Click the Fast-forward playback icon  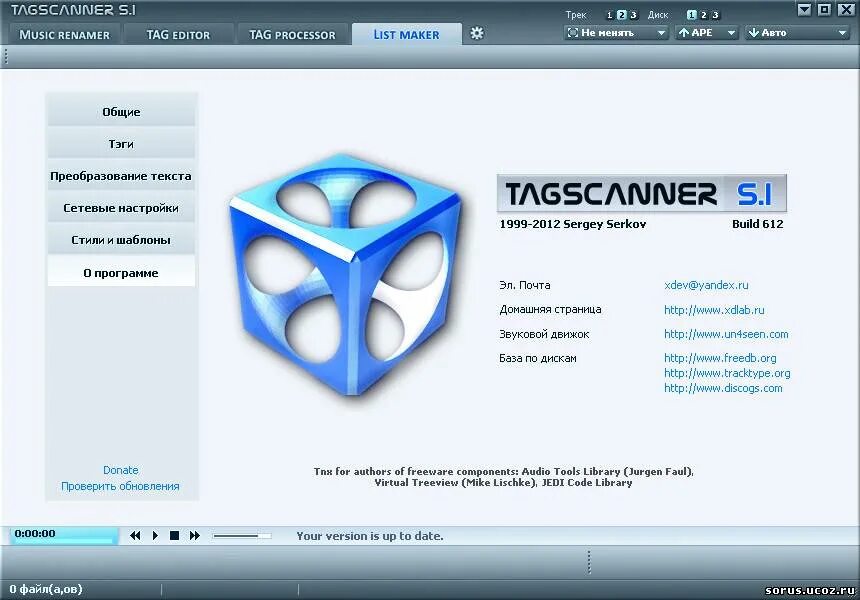click(x=195, y=535)
